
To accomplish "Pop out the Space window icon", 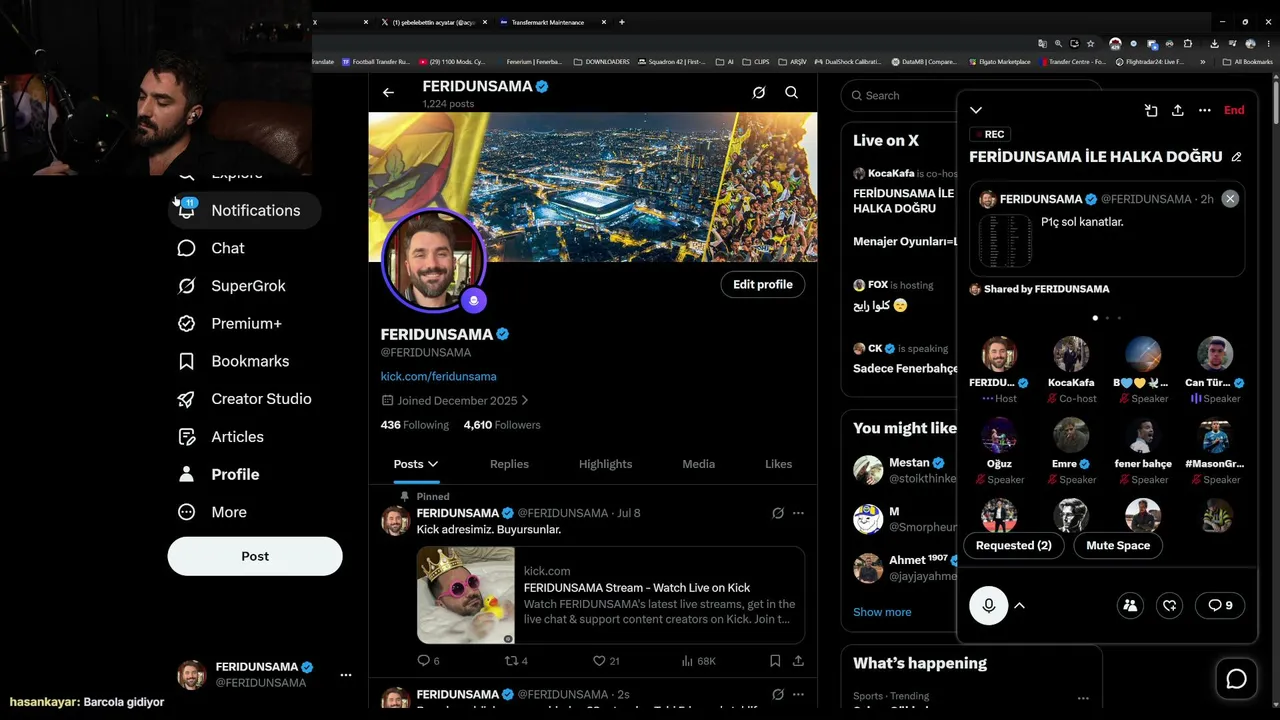I will coord(1151,110).
